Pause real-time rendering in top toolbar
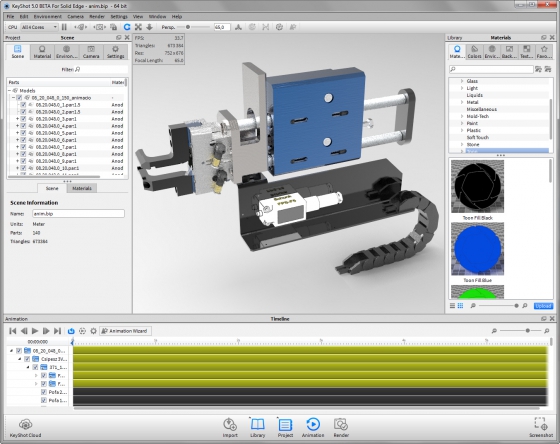560x444 pixels. pos(64,27)
